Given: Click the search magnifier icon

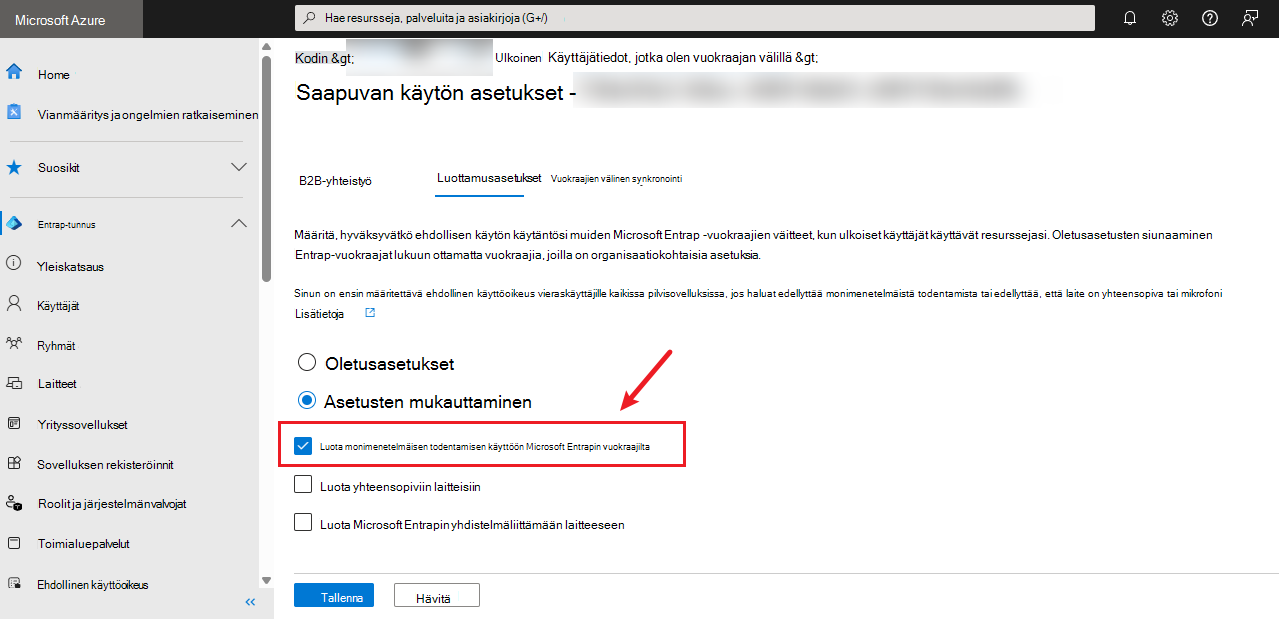Looking at the screenshot, I should point(310,18).
